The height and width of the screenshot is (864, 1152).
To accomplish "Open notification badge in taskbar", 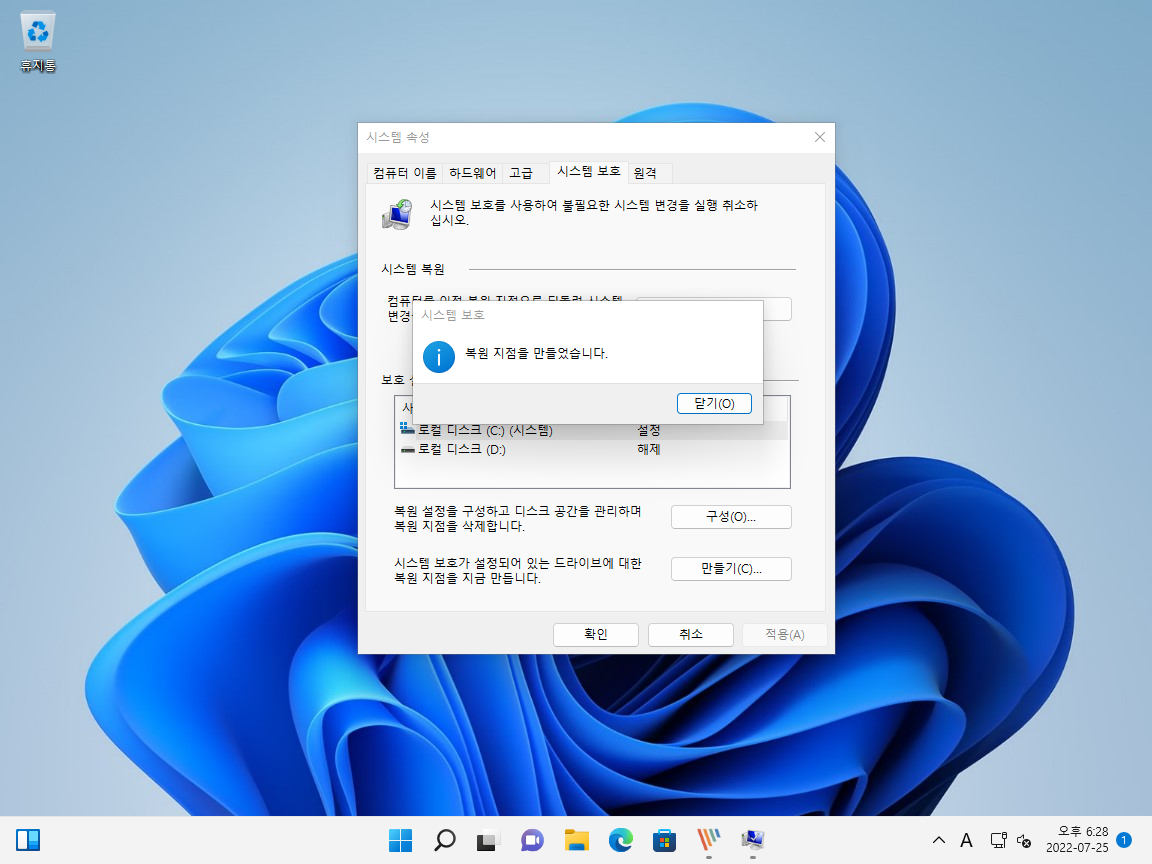I will (x=1123, y=840).
